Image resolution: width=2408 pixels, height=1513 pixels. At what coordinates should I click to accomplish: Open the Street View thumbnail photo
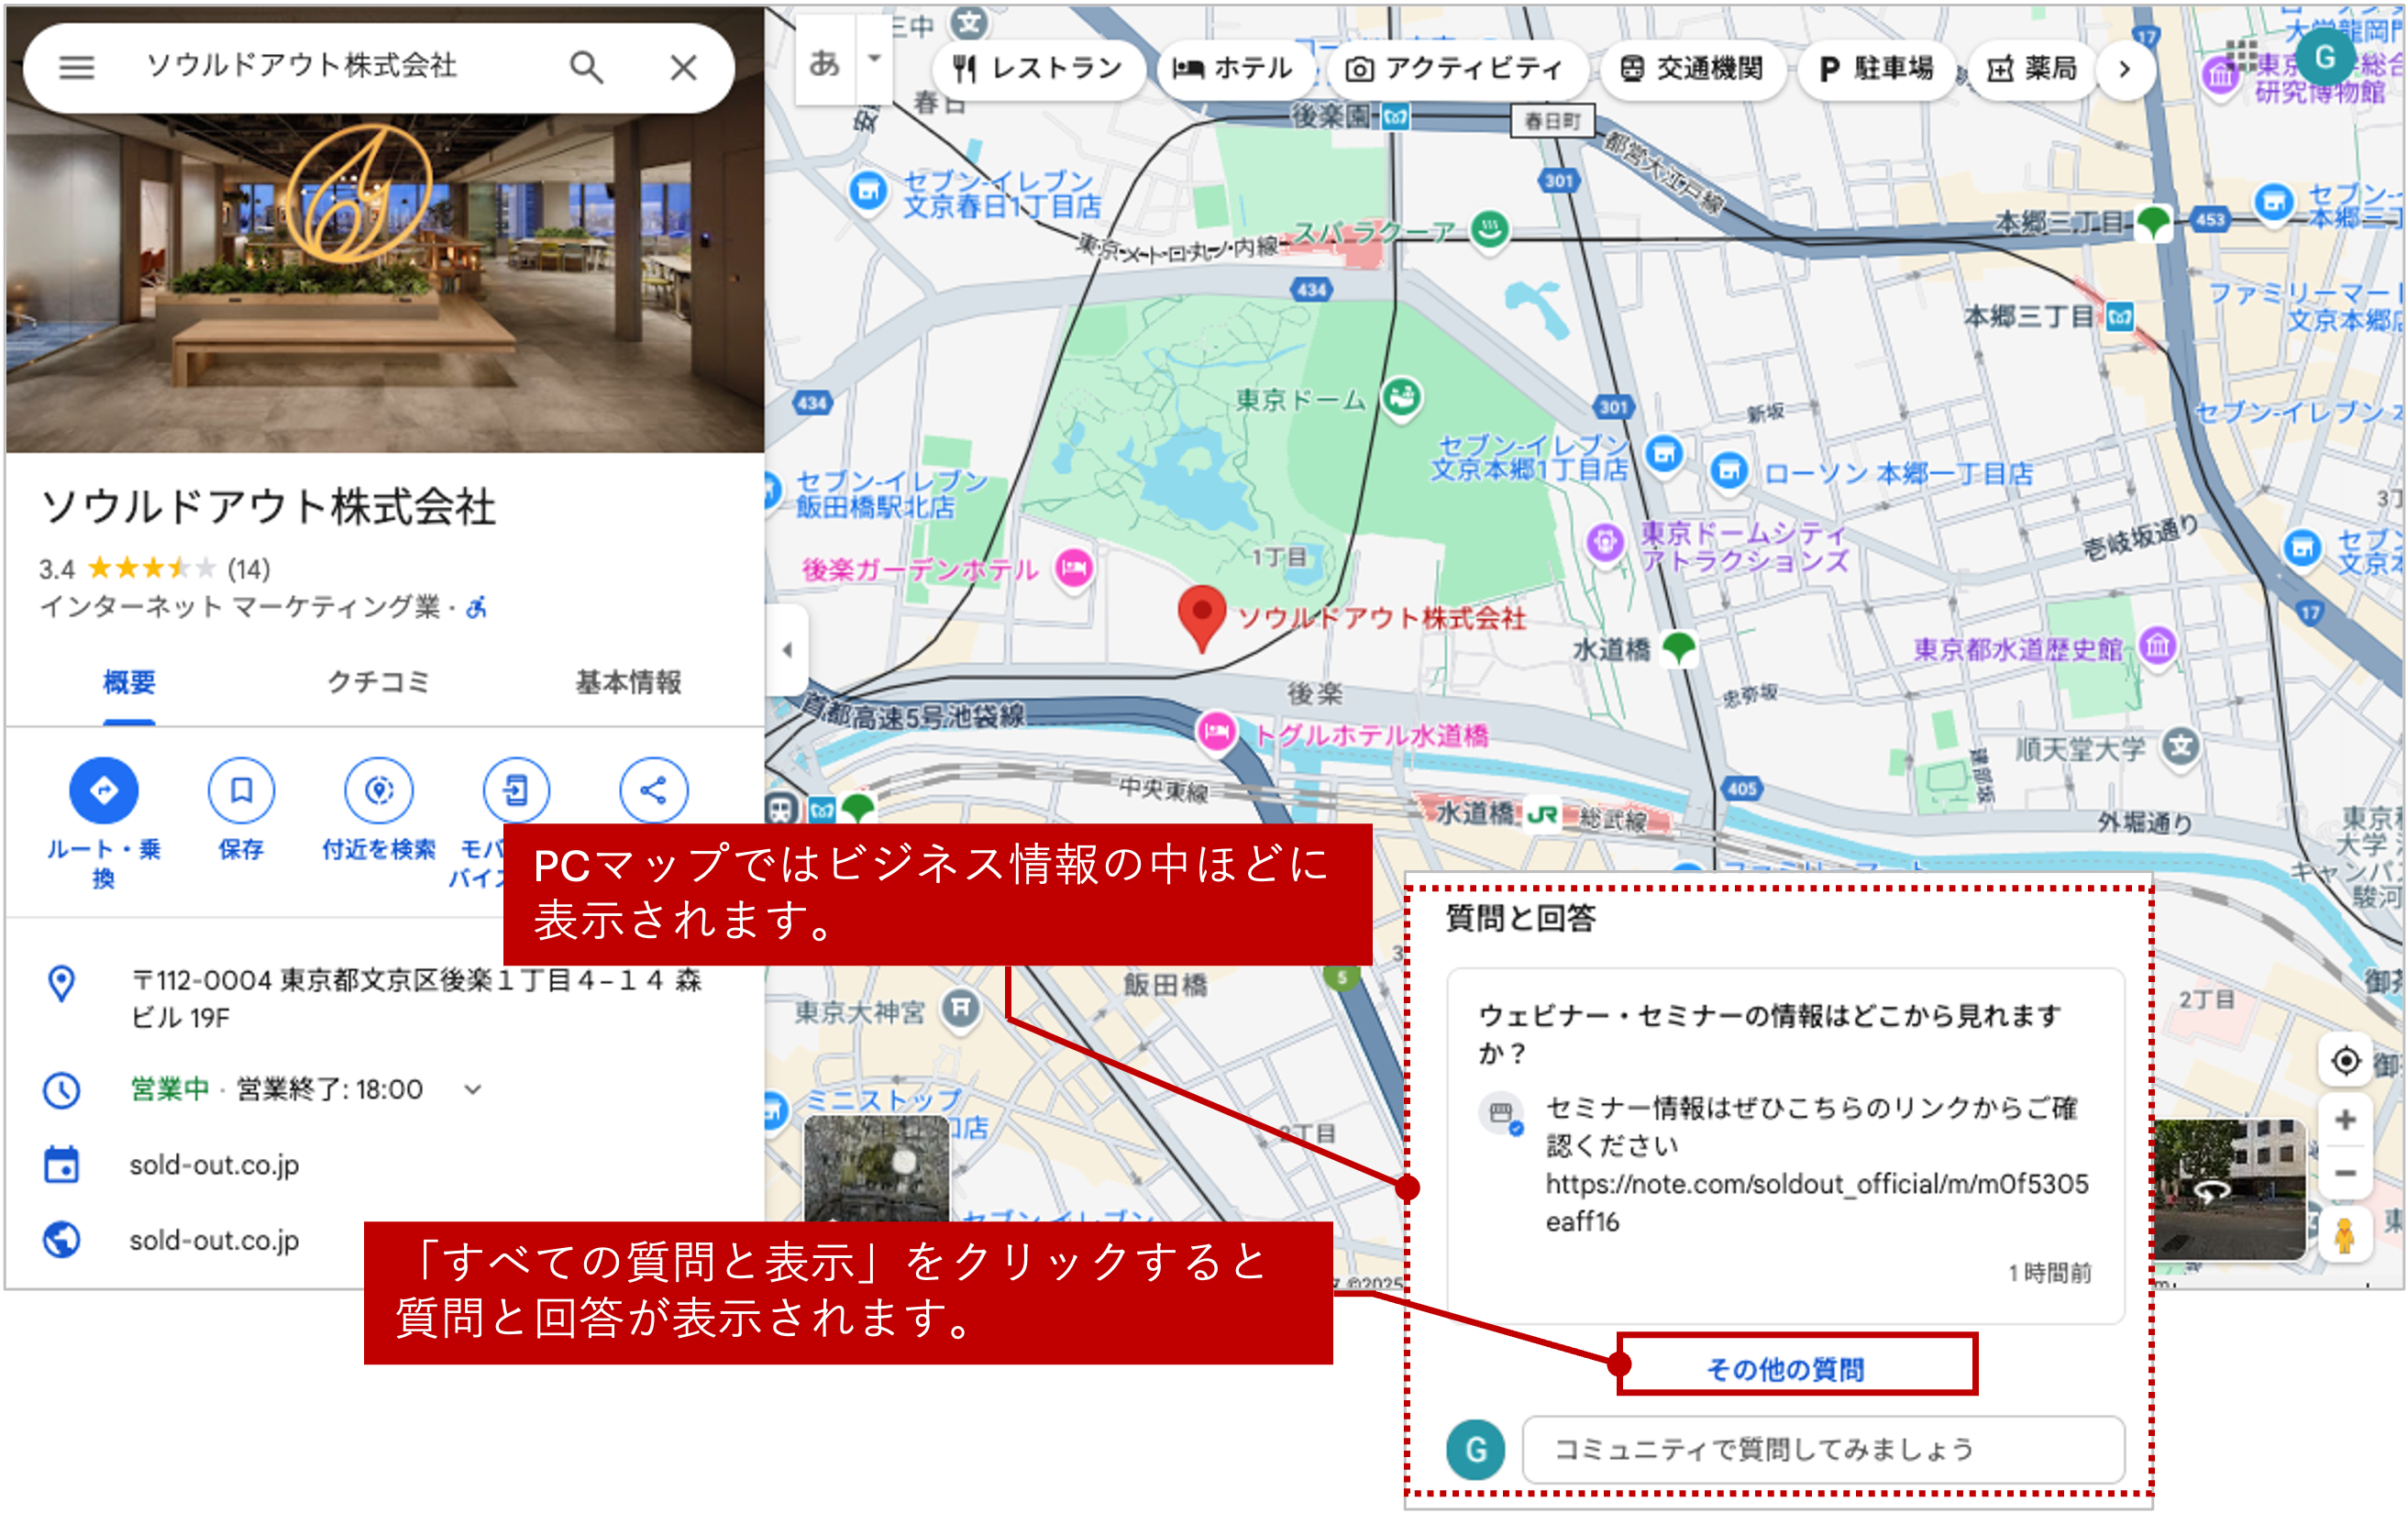pyautogui.click(x=2228, y=1190)
